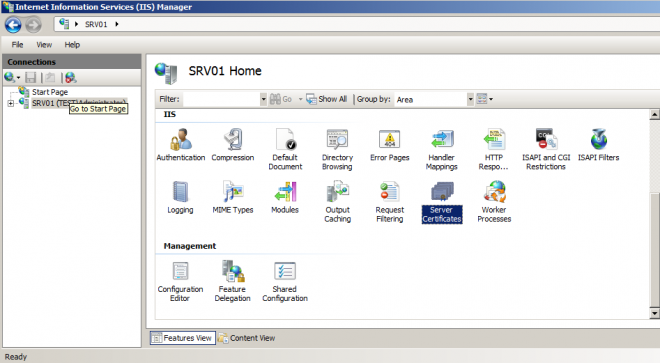
Task: Click the Show All button
Action: click(x=327, y=99)
